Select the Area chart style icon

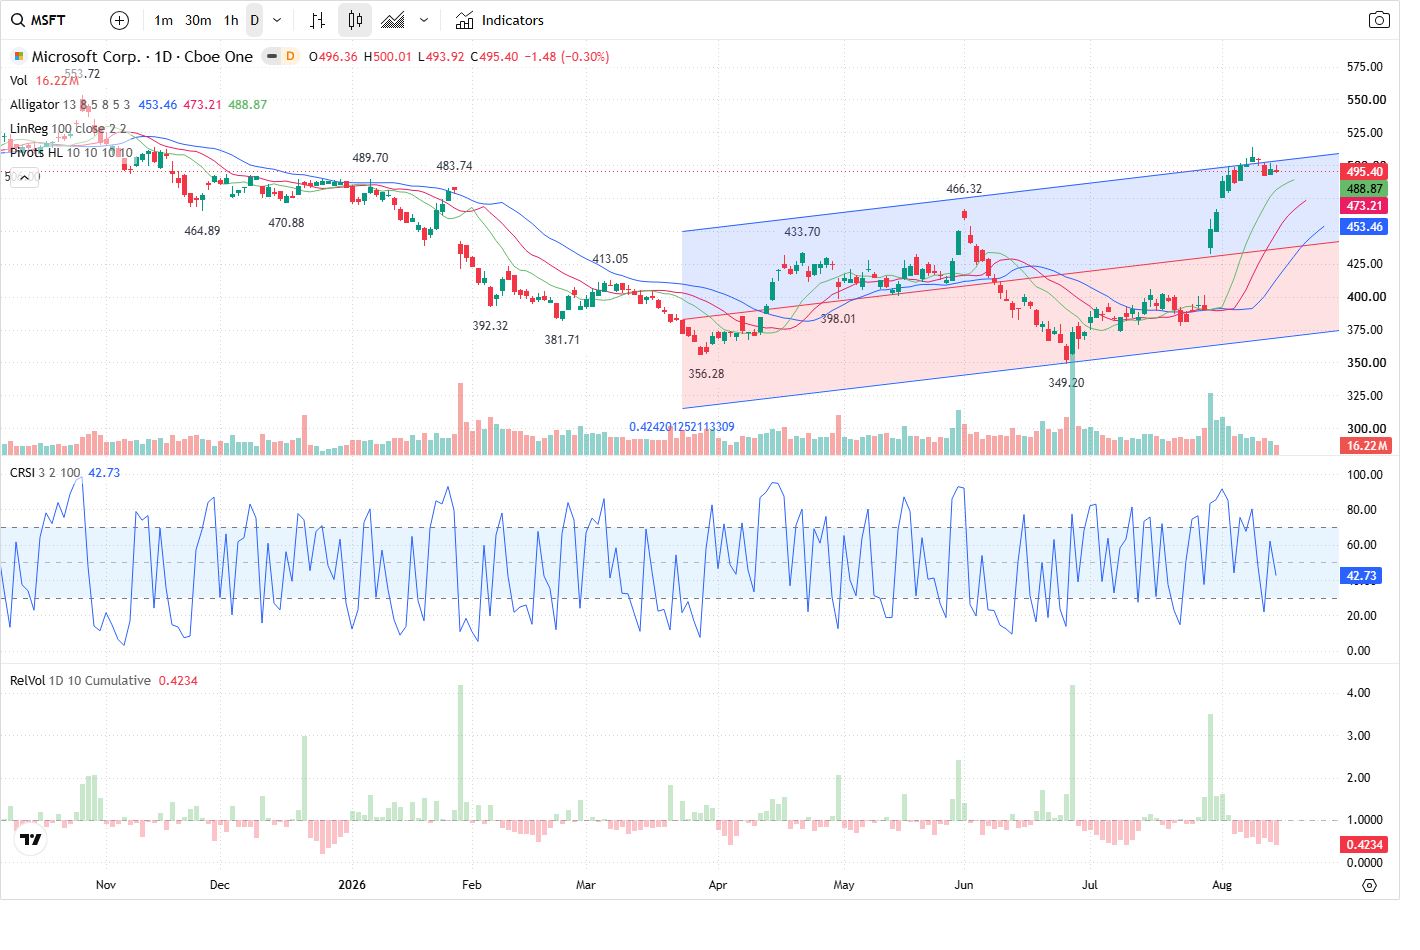(393, 20)
